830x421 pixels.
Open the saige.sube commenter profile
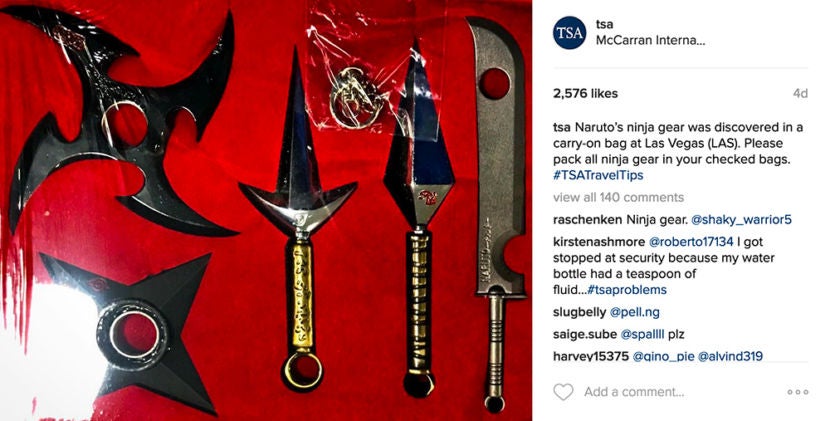[x=585, y=335]
